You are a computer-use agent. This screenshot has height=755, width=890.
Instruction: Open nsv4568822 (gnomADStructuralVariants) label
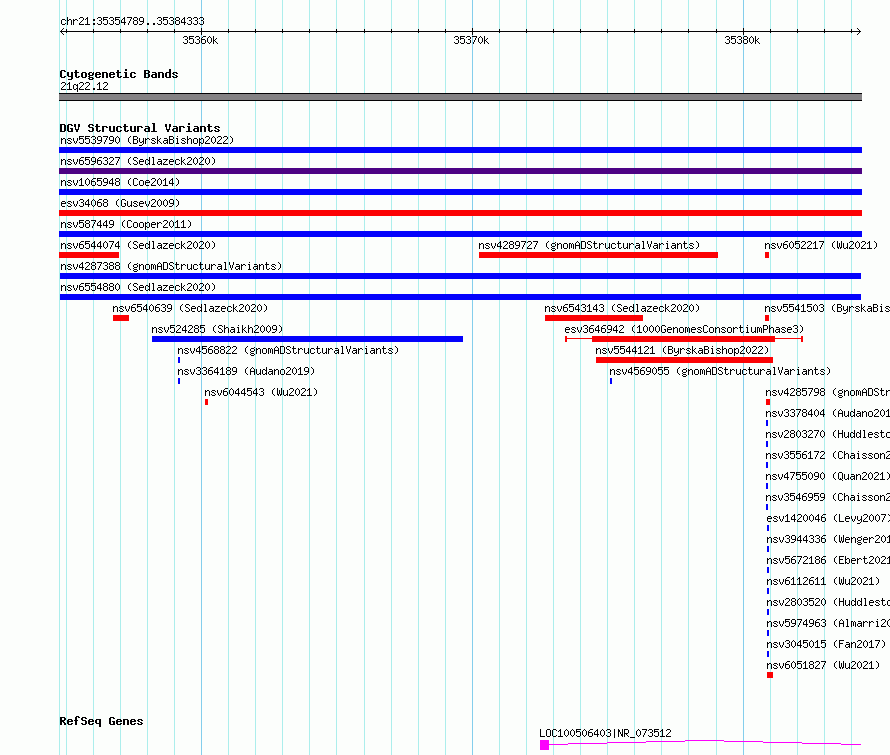288,350
